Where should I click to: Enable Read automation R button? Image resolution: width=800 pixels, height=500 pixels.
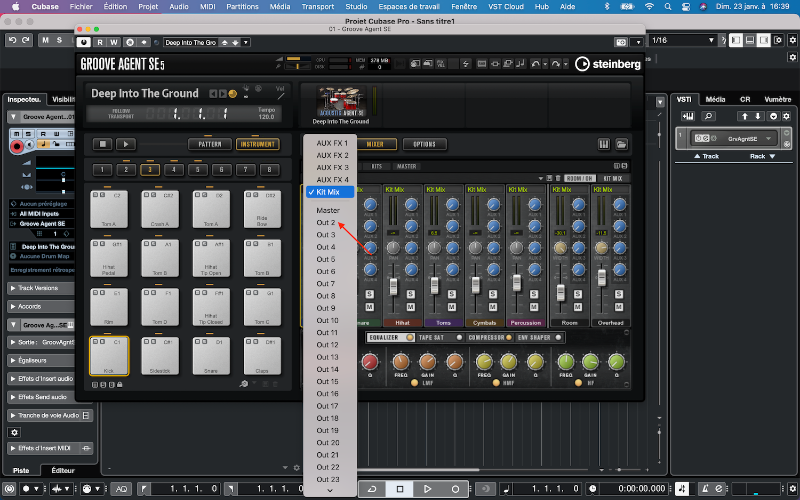click(x=100, y=42)
